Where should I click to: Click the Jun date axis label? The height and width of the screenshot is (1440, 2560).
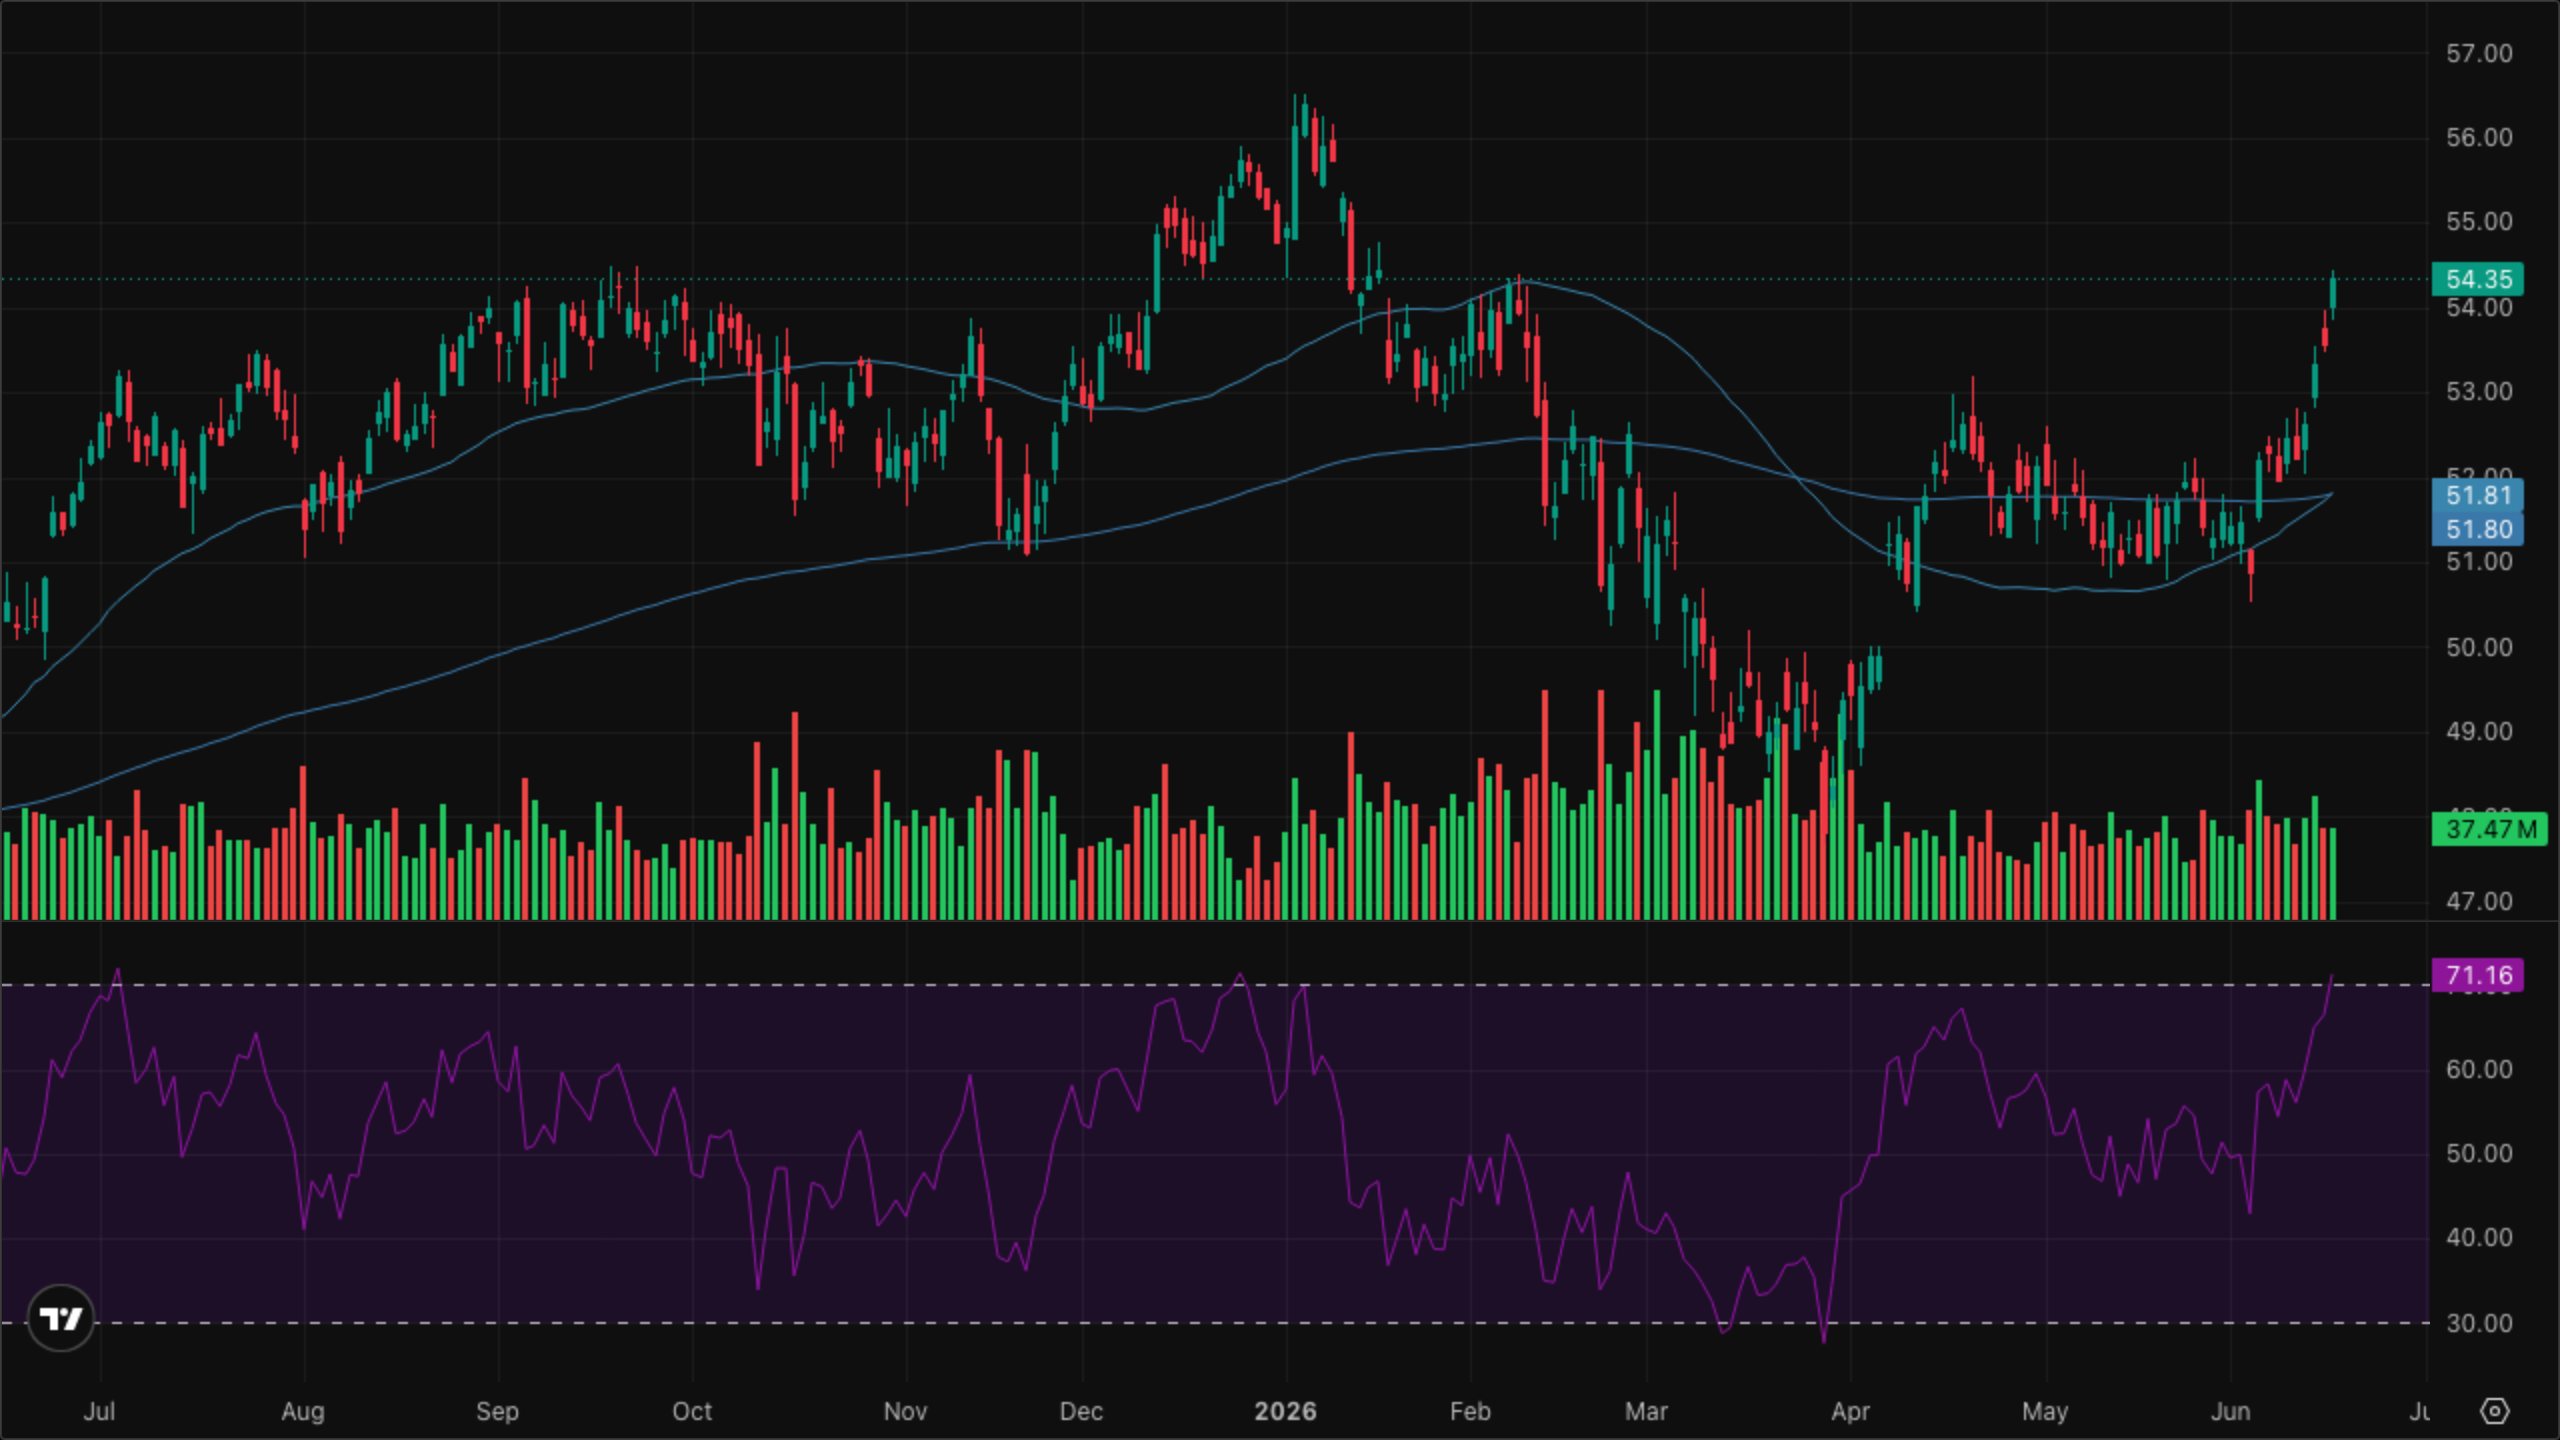2230,1411
